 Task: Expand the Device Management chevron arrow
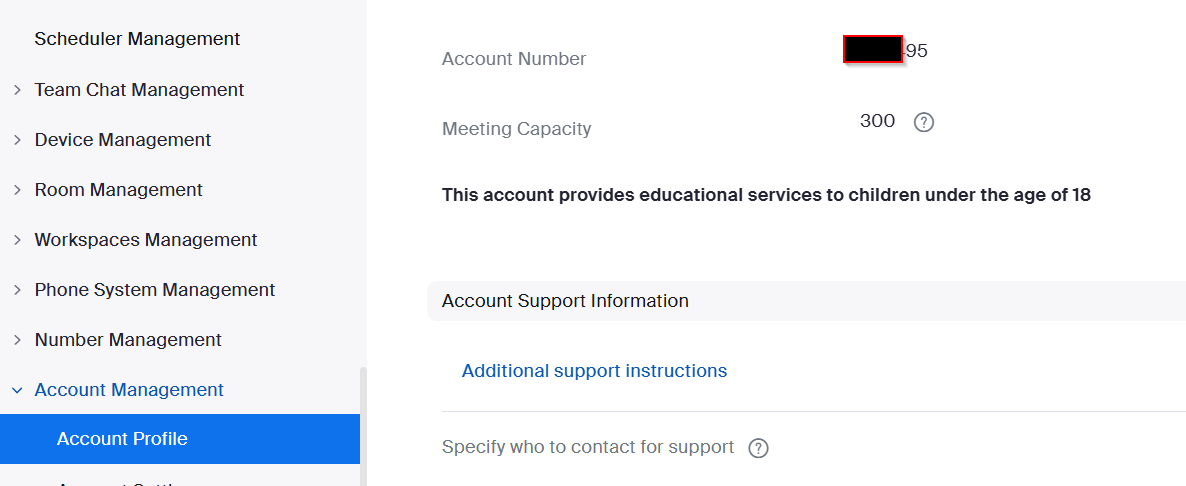pyautogui.click(x=17, y=140)
